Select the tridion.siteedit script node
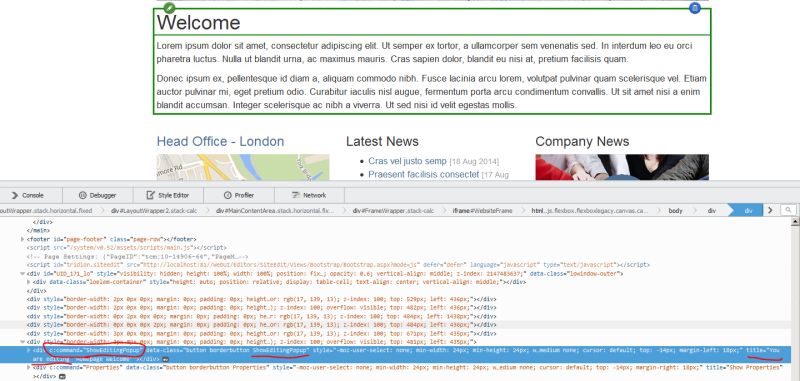The image size is (800, 381). pos(338,265)
